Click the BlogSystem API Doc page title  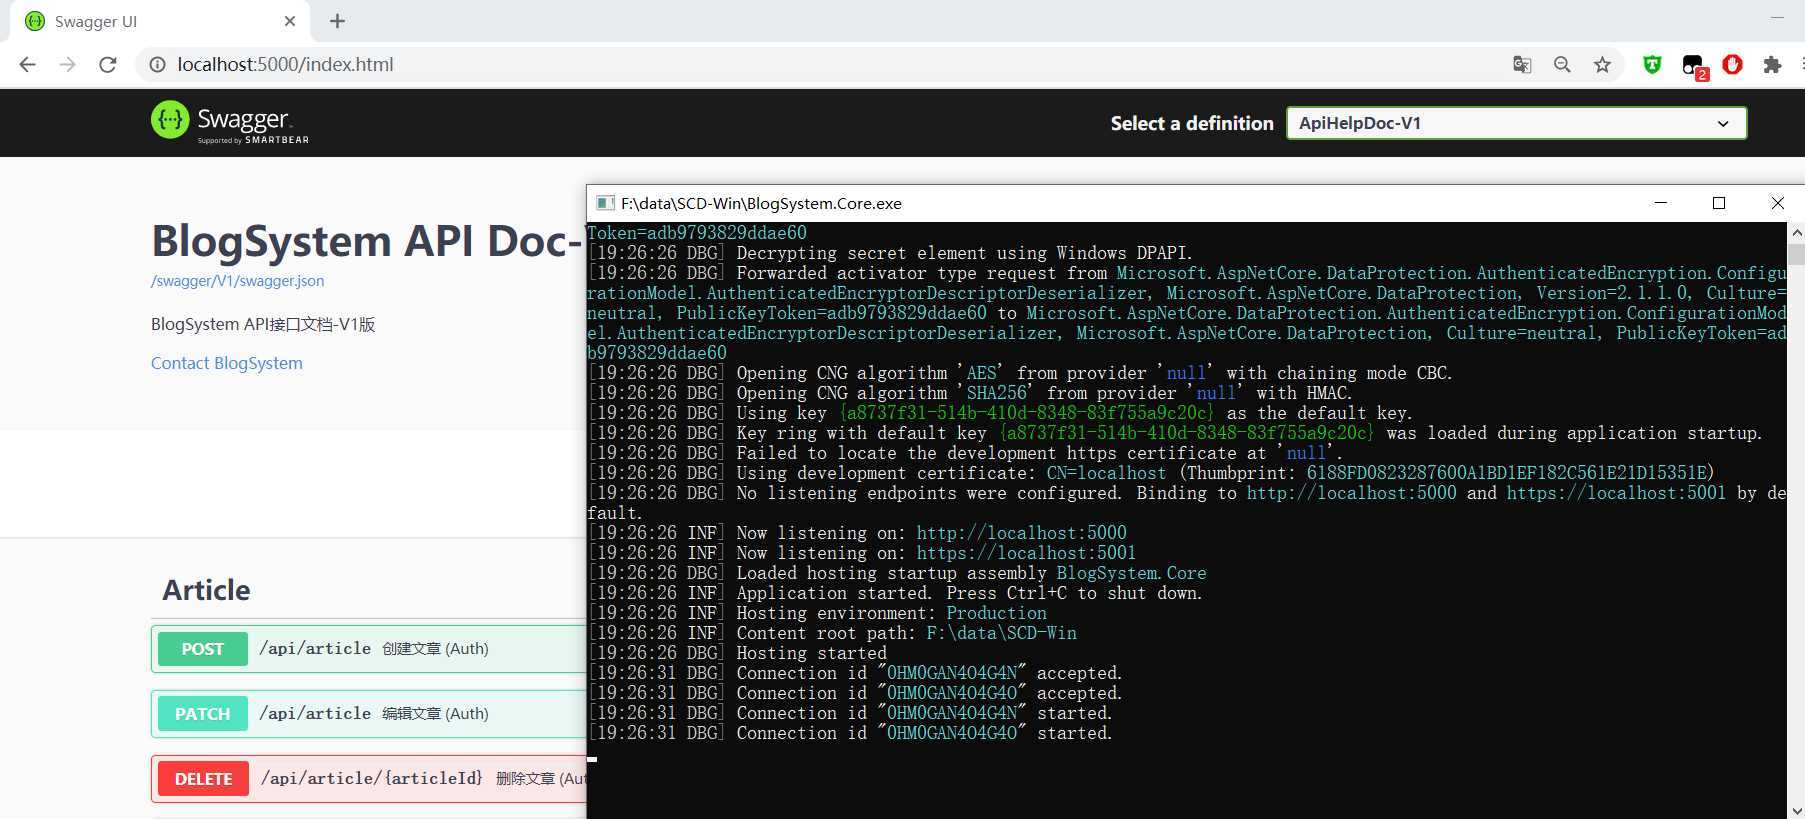coord(367,241)
